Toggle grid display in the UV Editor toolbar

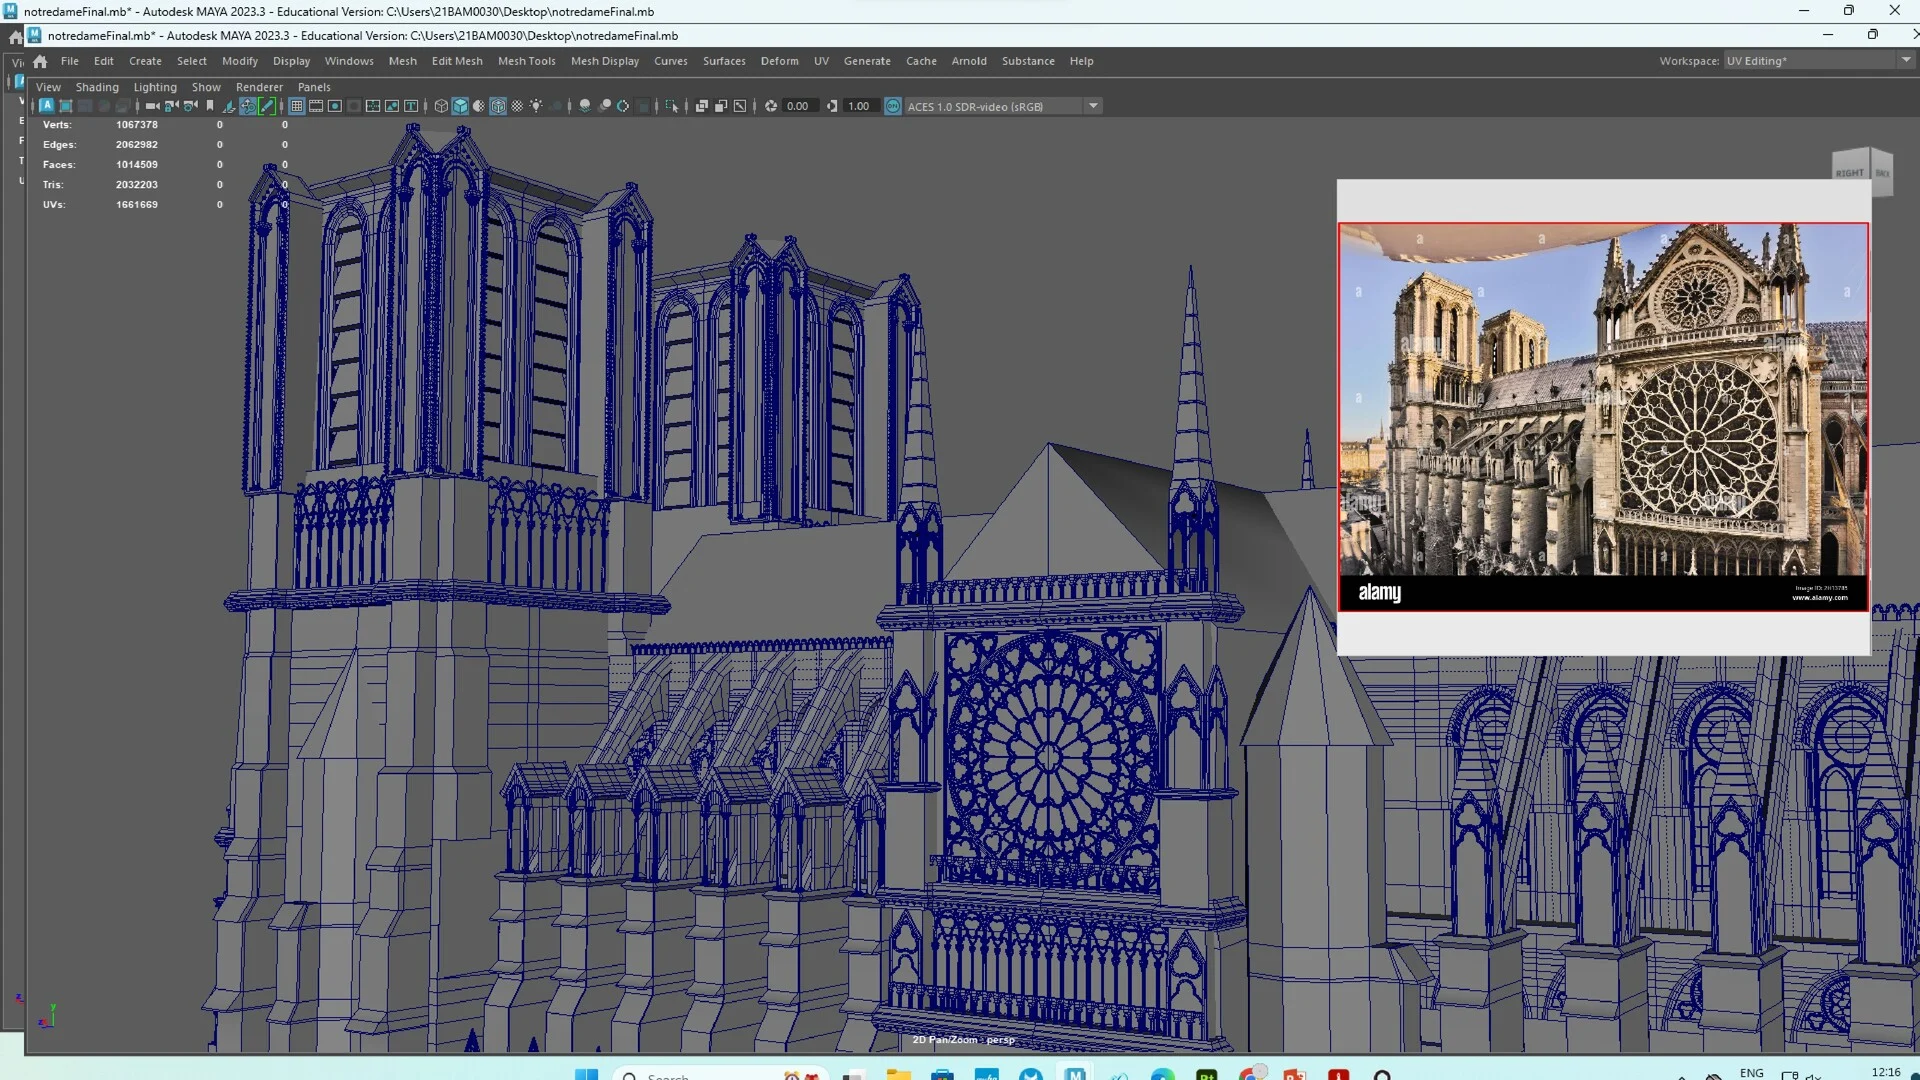coord(295,105)
